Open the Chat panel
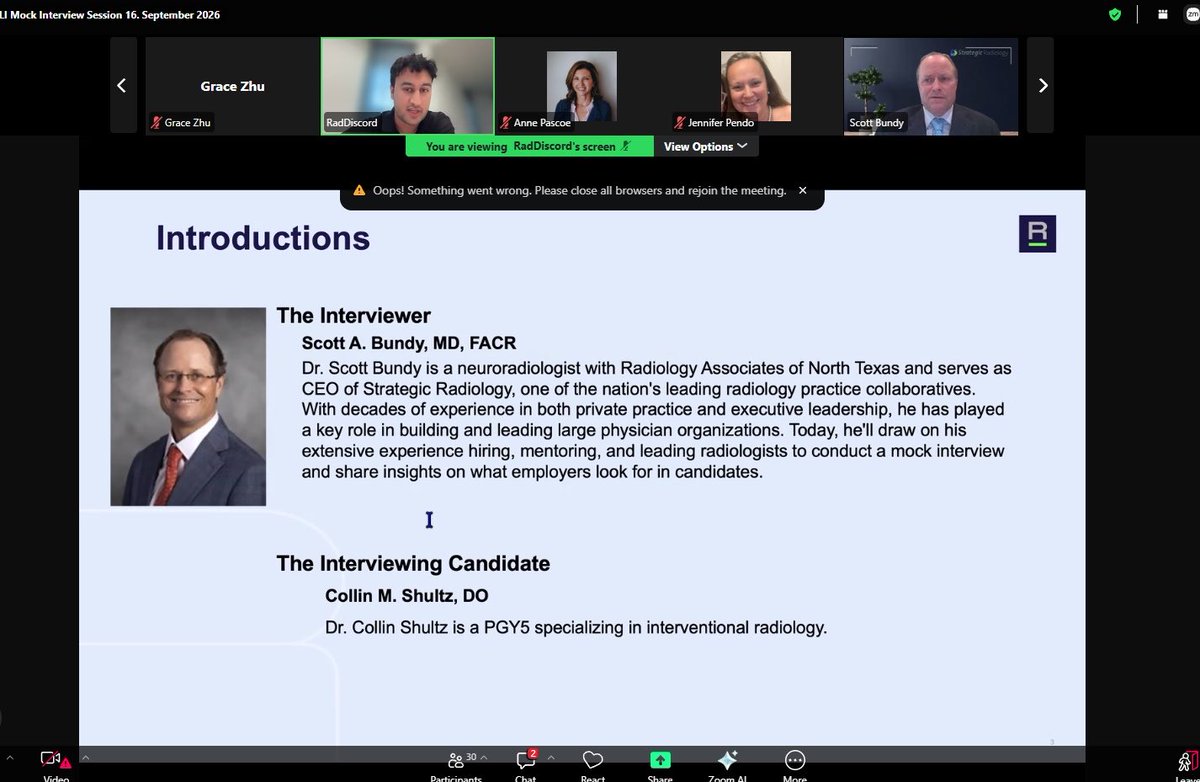This screenshot has height=782, width=1200. coord(525,765)
